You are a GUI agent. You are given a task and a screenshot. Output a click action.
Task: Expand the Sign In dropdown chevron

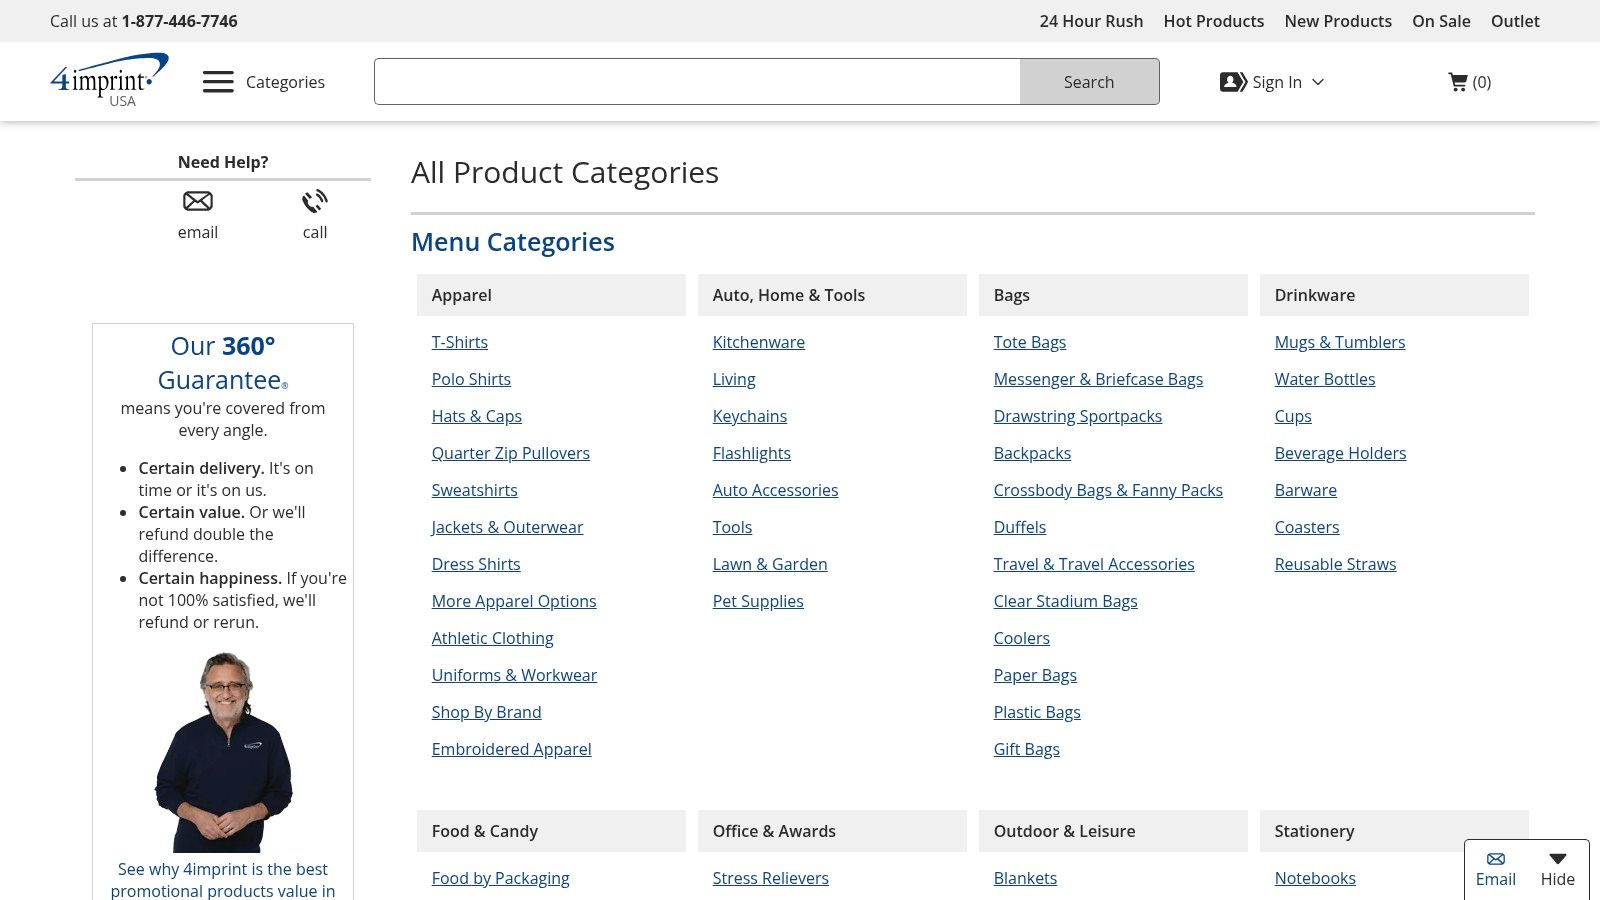[x=1318, y=82]
